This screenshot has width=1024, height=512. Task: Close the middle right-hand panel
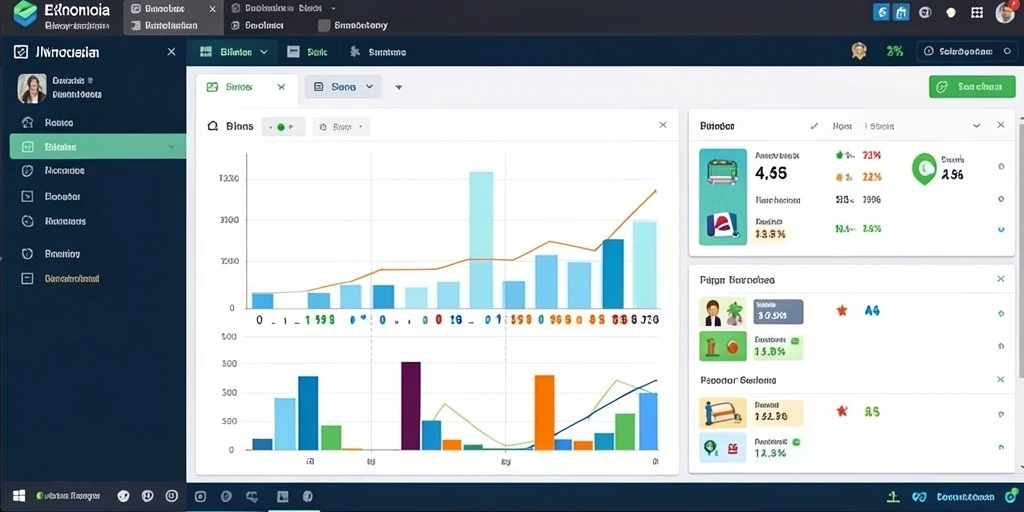tap(1000, 279)
